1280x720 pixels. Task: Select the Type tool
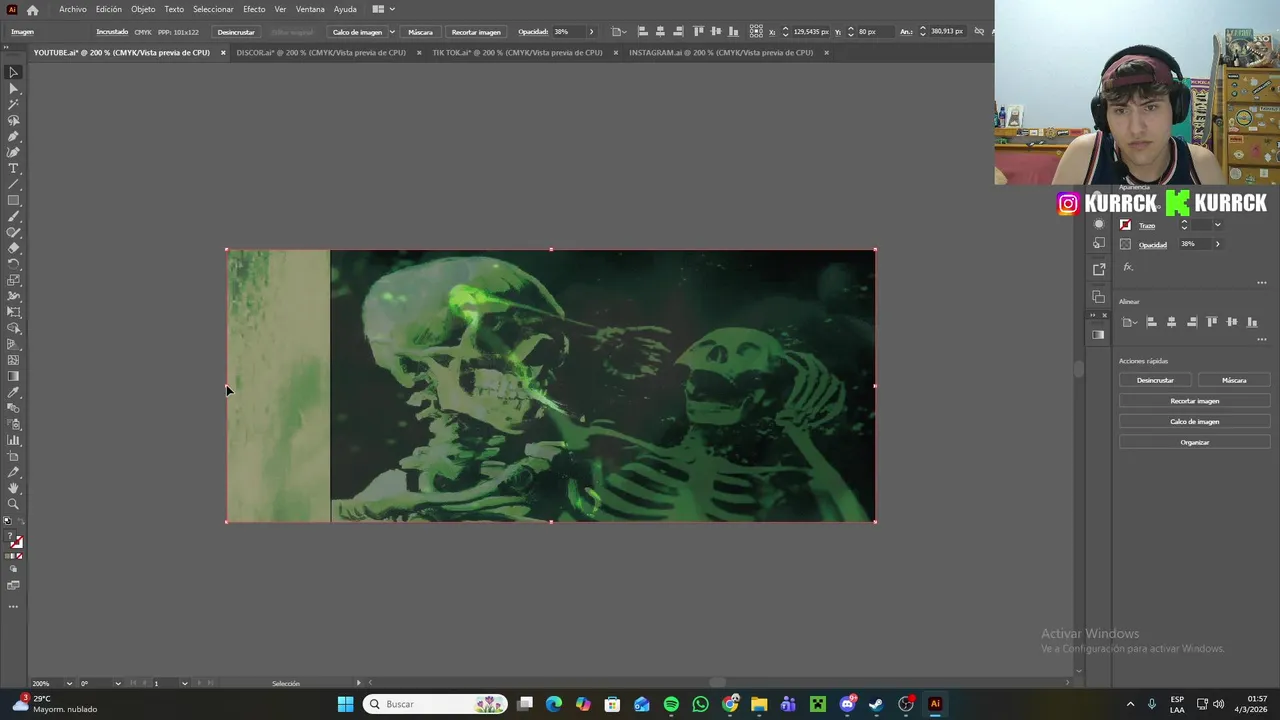click(13, 168)
